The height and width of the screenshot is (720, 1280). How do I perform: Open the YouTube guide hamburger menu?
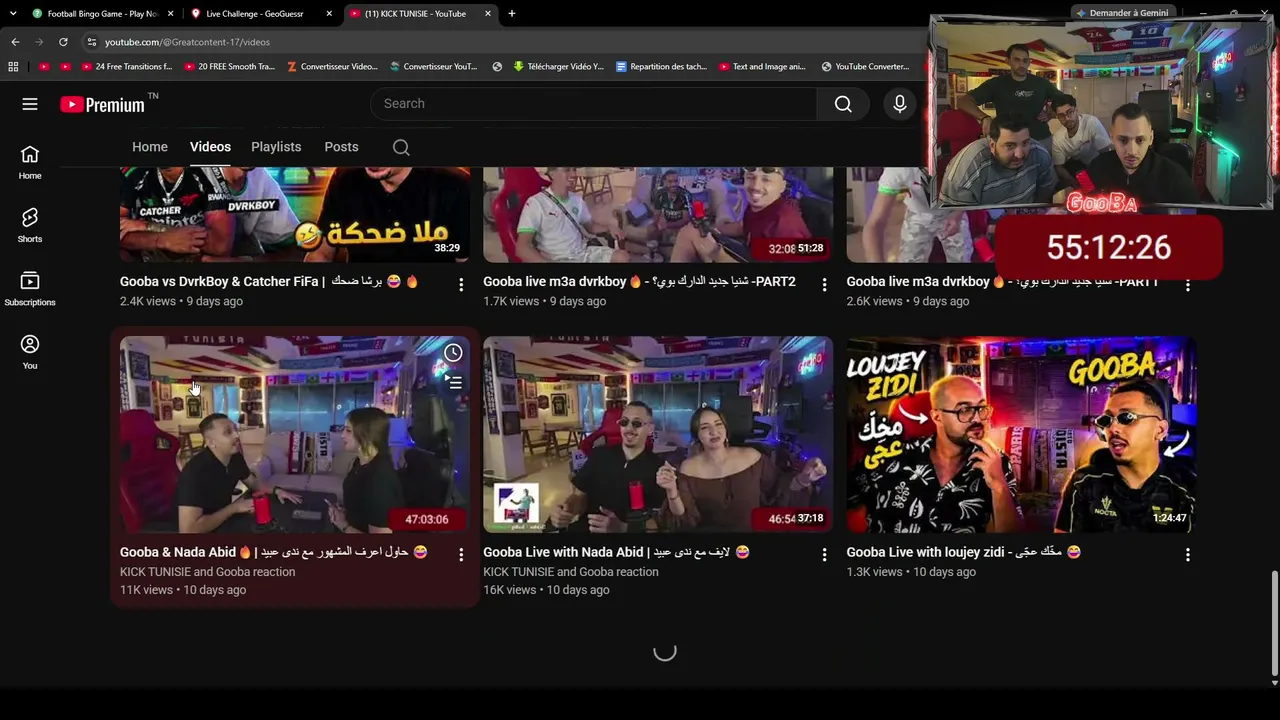(x=30, y=104)
